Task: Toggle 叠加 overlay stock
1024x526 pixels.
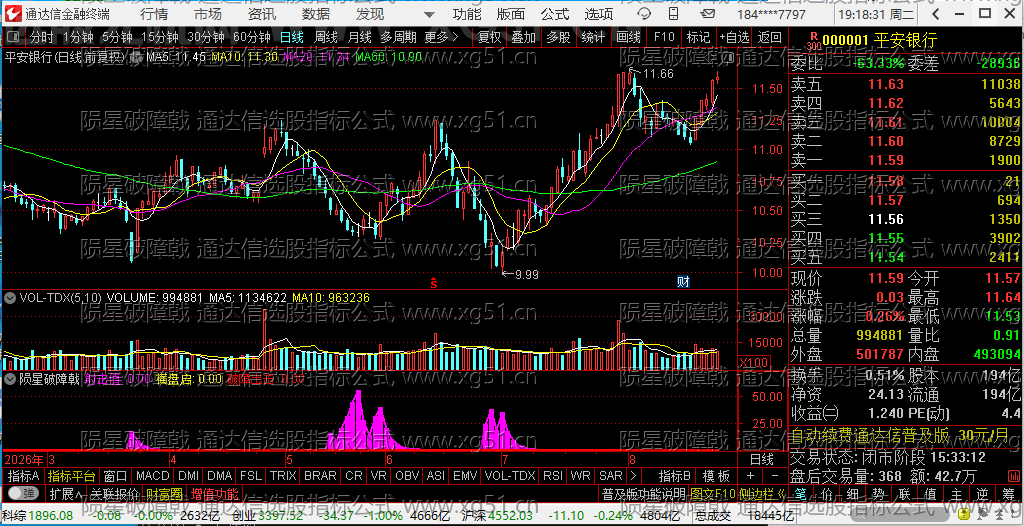Action: [x=523, y=38]
